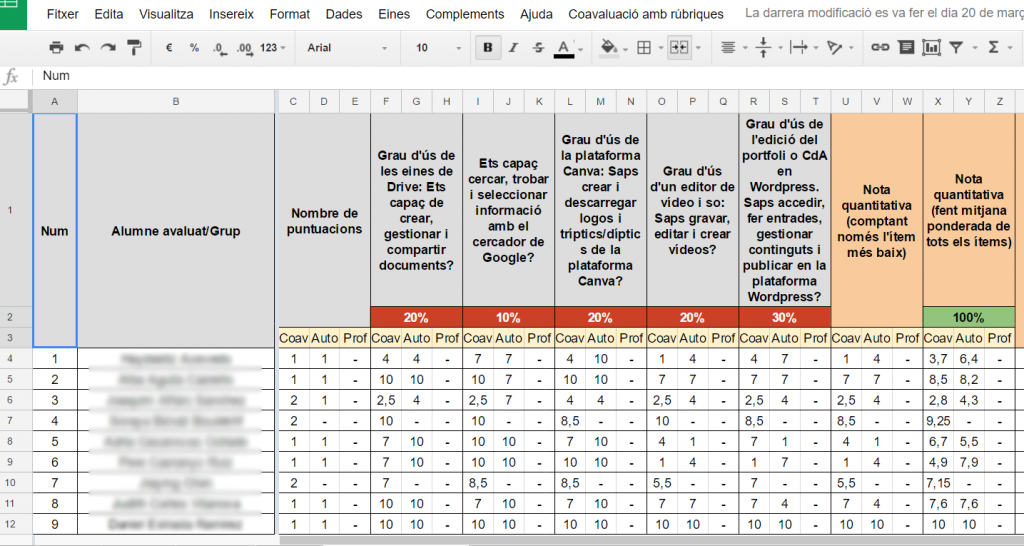Toggle Bold formatting button

point(487,47)
